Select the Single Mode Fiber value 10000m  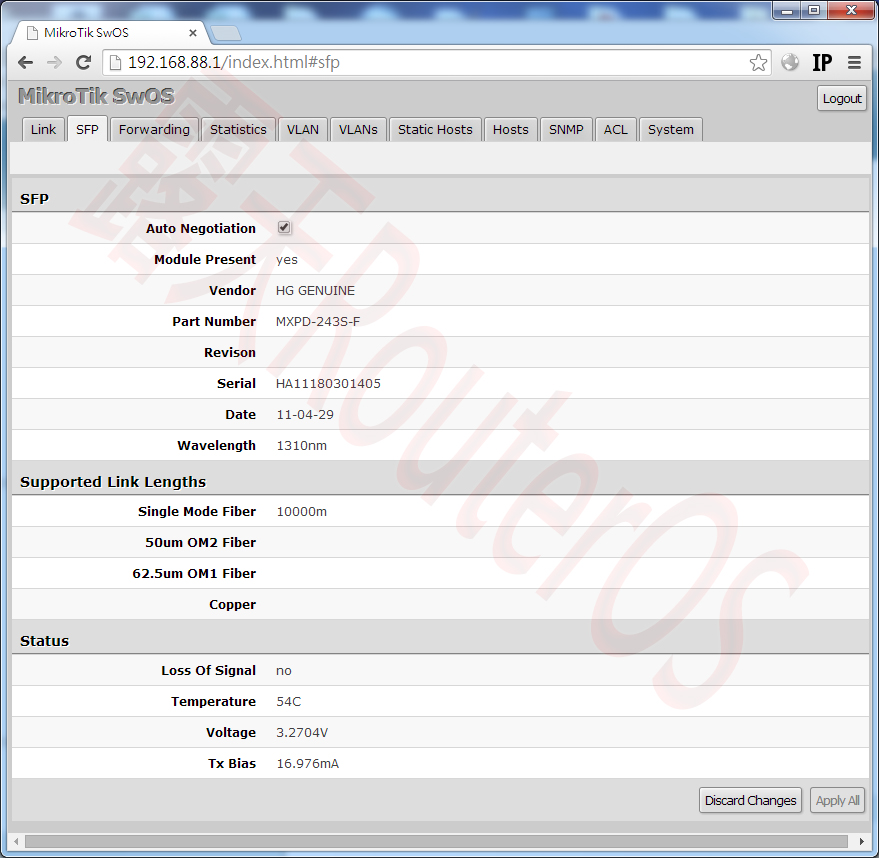pyautogui.click(x=302, y=512)
